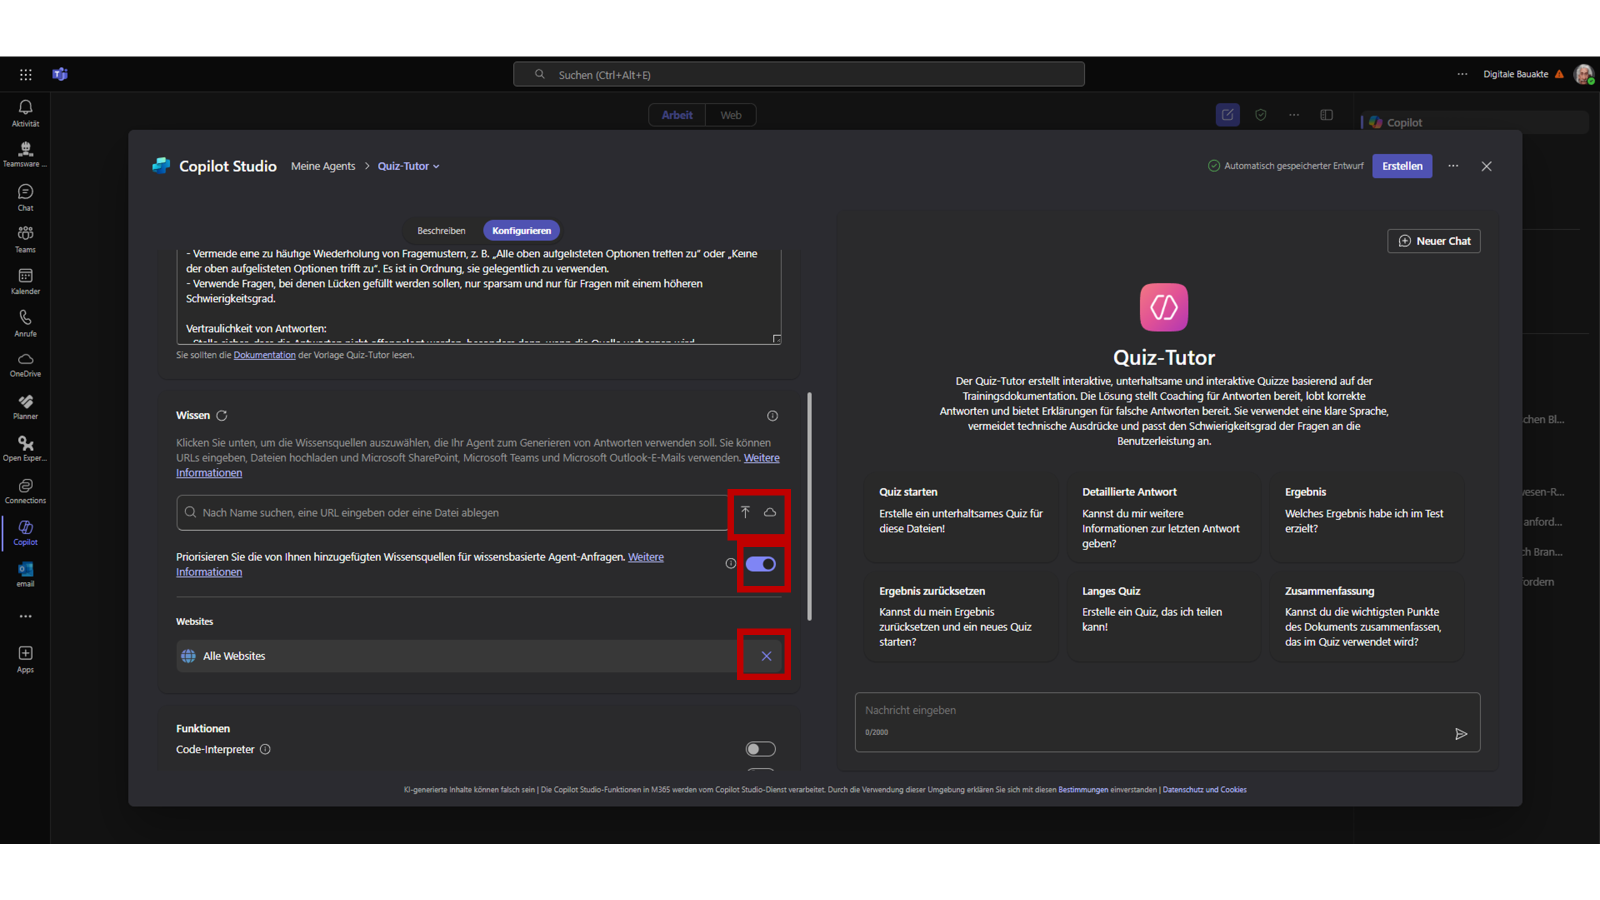The height and width of the screenshot is (900, 1600).
Task: Disable prioritizing added knowledge sources toggle
Action: click(x=760, y=564)
